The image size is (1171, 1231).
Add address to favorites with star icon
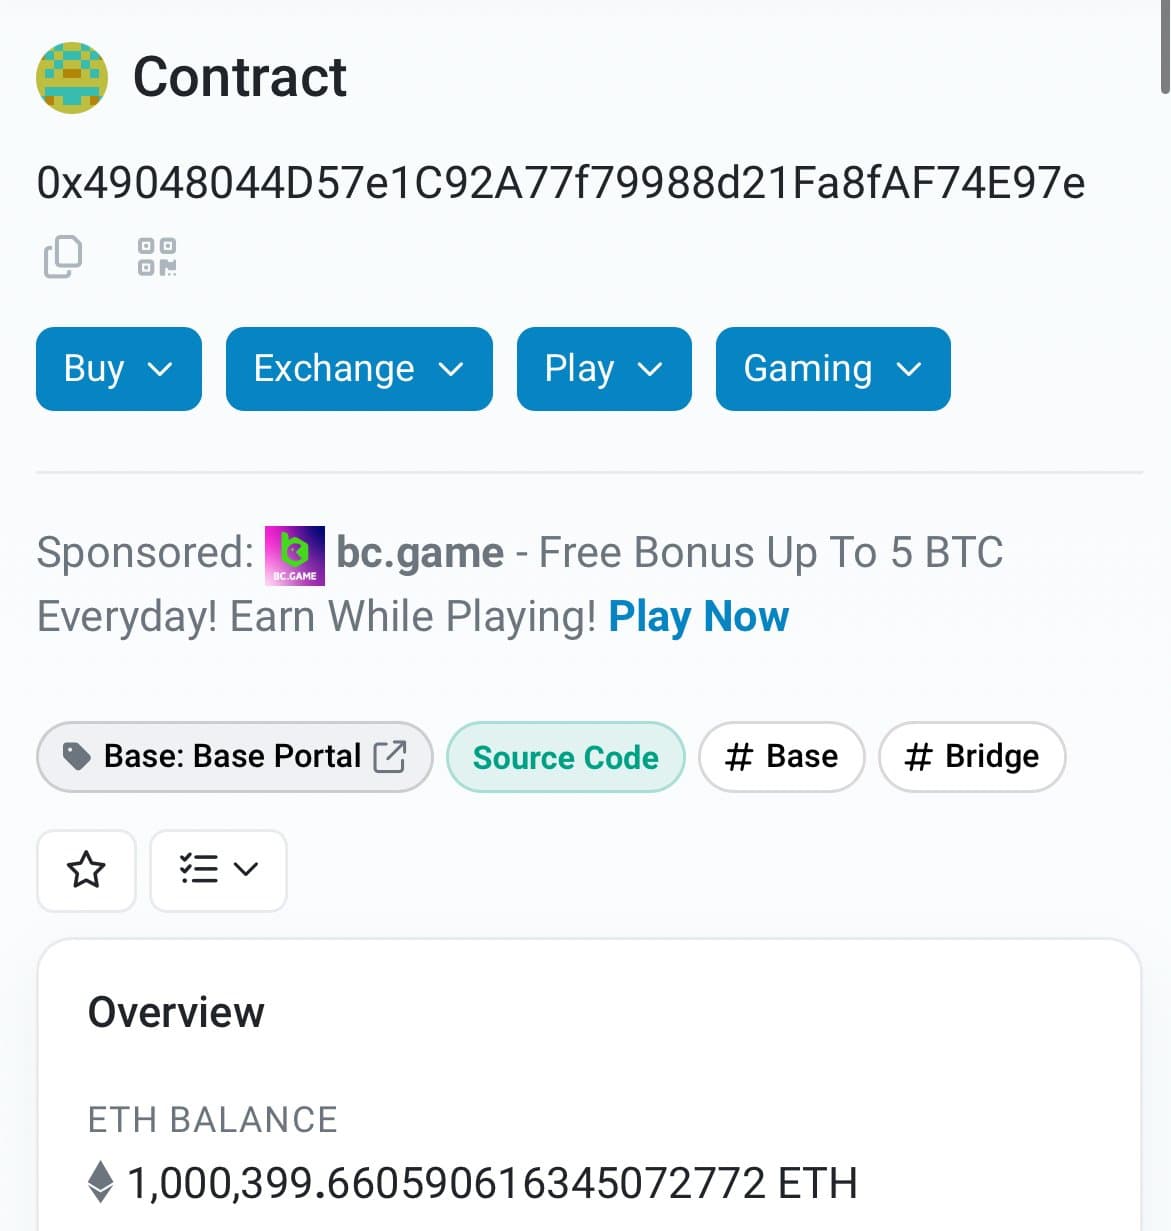click(x=86, y=870)
